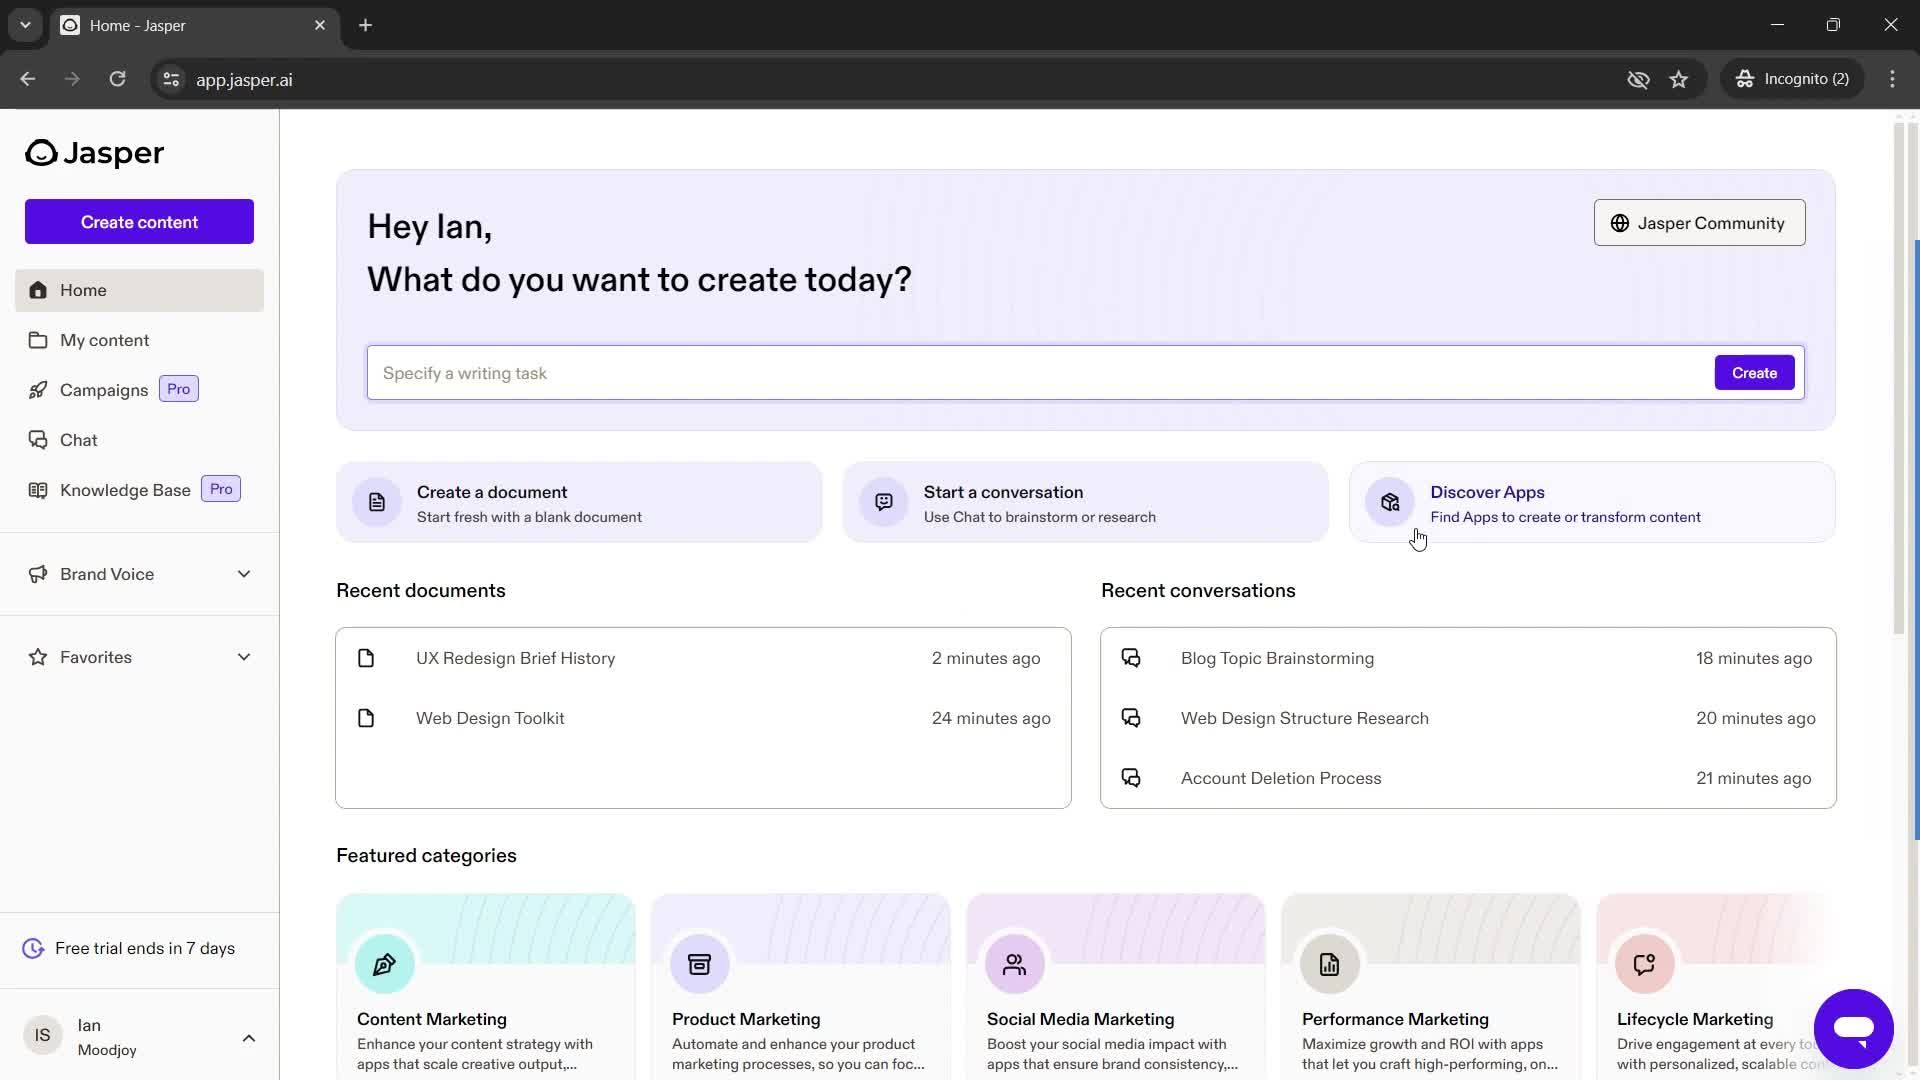Click the Chat sidebar icon
The image size is (1920, 1080).
tap(37, 439)
